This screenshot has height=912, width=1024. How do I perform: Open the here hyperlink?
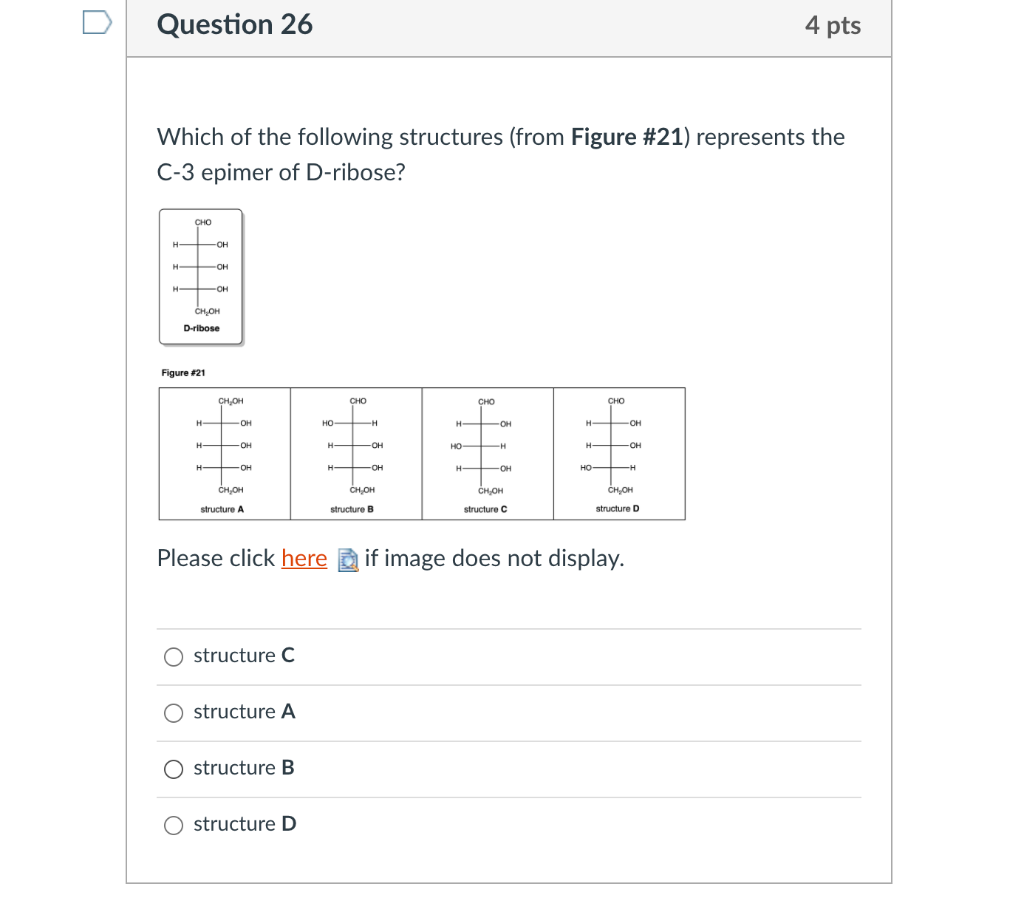coord(304,558)
